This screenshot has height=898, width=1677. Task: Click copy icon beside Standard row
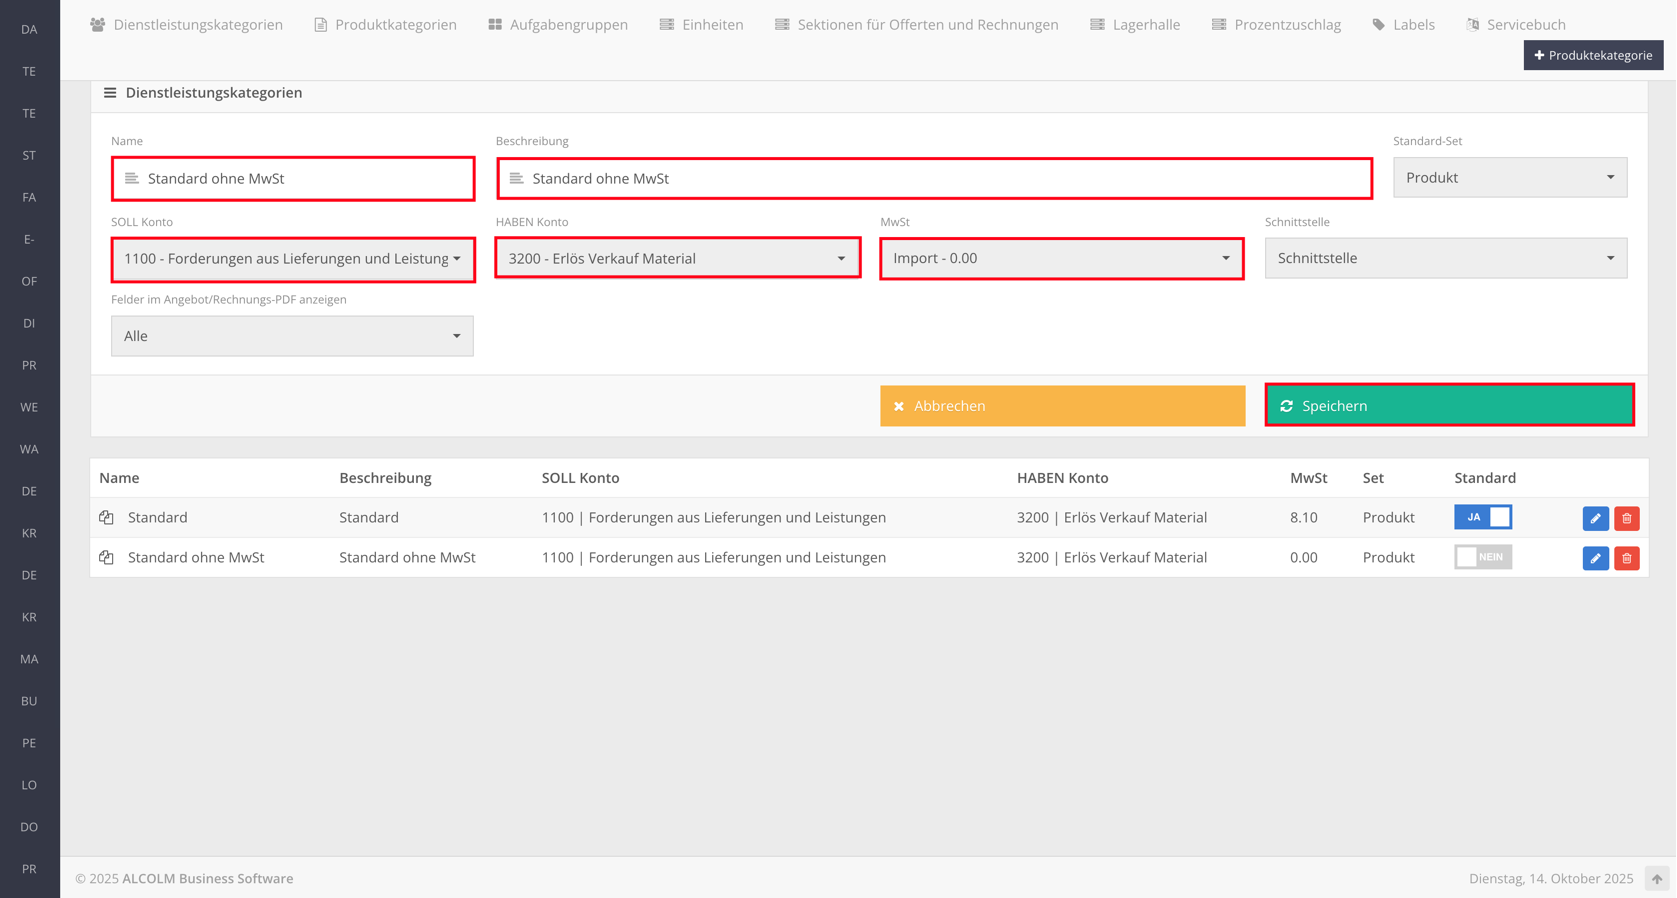coord(107,517)
